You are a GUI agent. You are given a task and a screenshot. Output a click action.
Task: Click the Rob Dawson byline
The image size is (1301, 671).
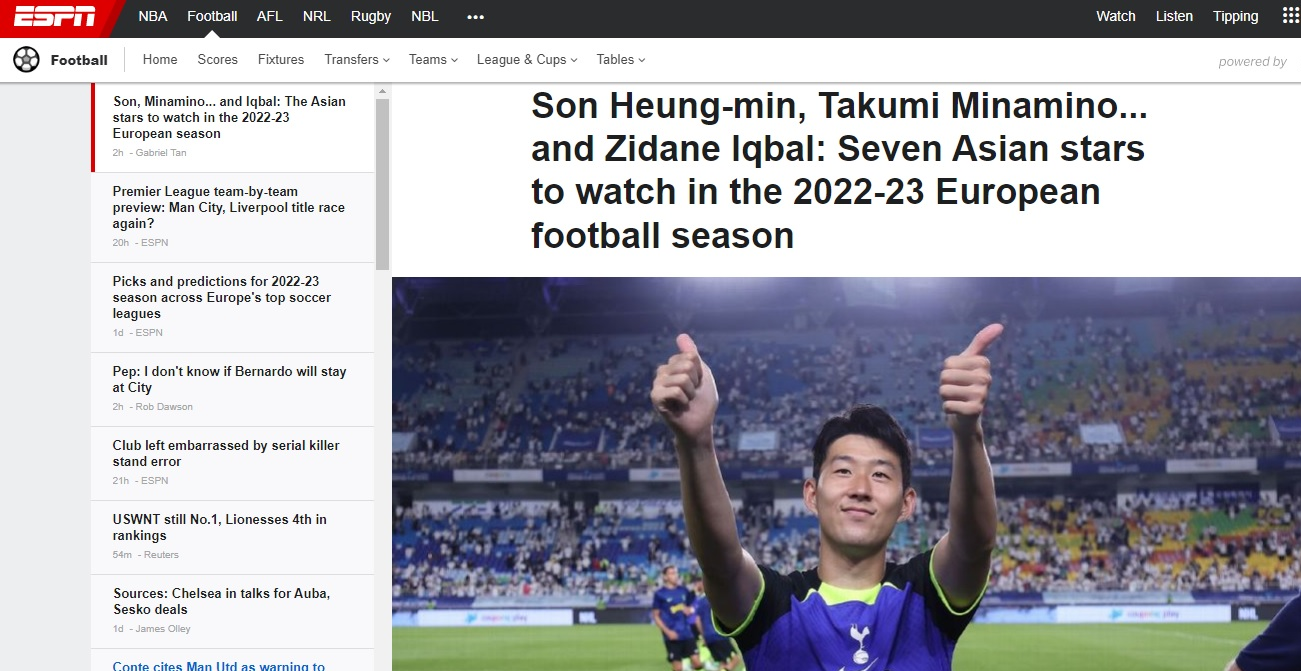164,407
